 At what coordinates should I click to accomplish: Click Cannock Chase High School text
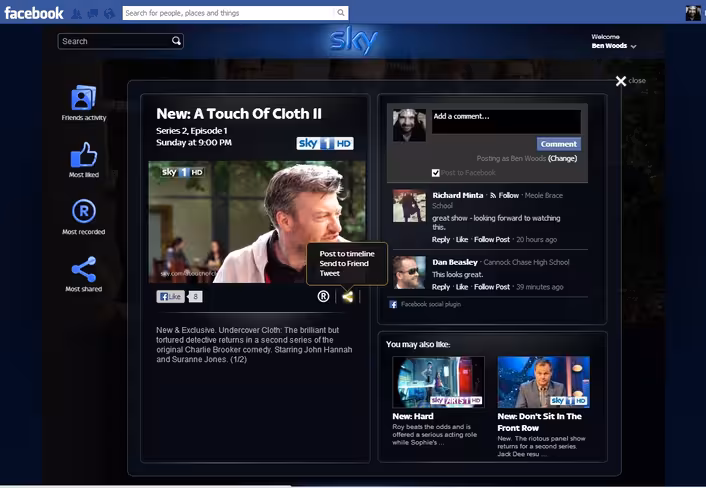(526, 262)
